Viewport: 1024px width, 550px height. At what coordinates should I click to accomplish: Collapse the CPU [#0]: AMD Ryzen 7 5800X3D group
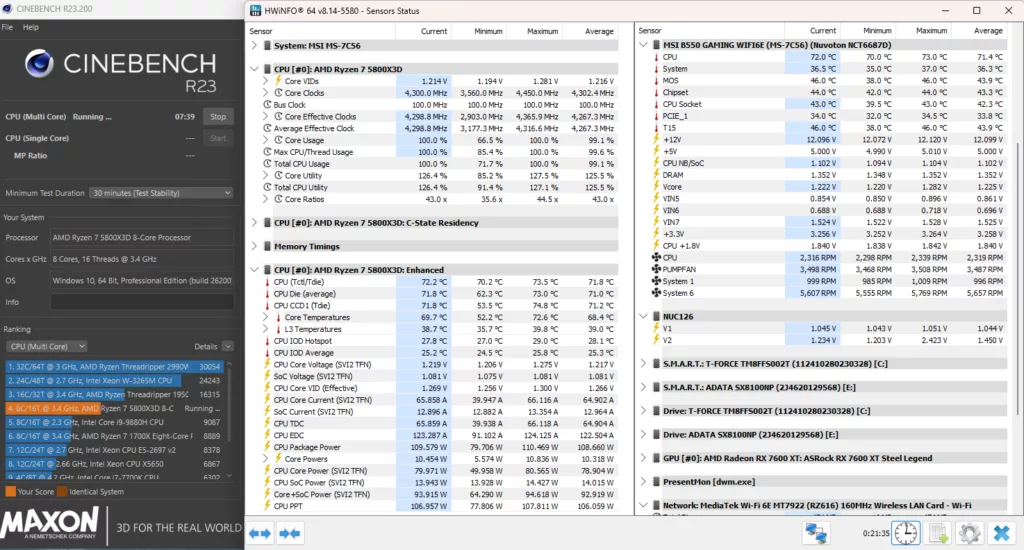tap(254, 69)
